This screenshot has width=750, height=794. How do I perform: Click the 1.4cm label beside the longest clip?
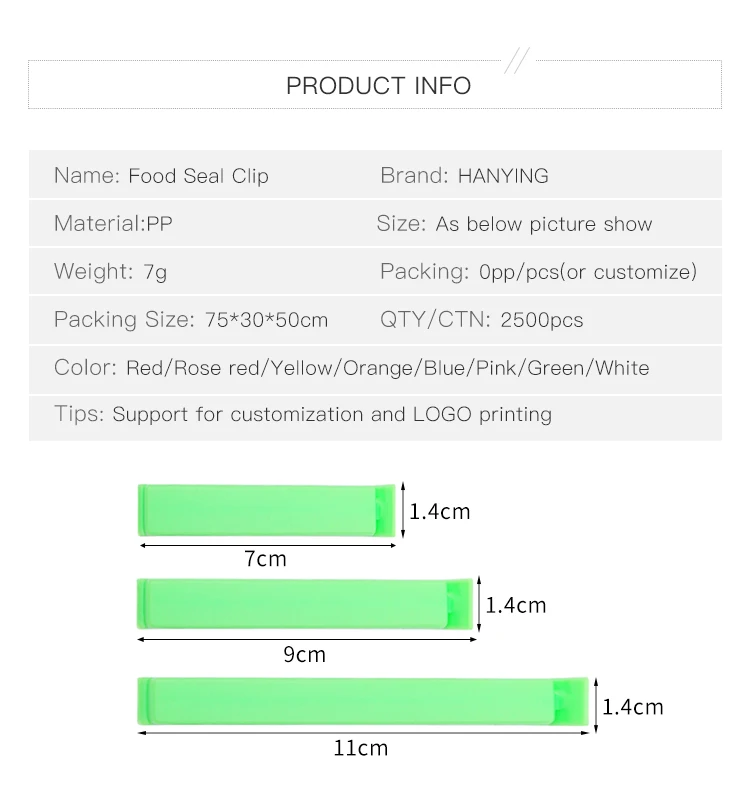[632, 707]
